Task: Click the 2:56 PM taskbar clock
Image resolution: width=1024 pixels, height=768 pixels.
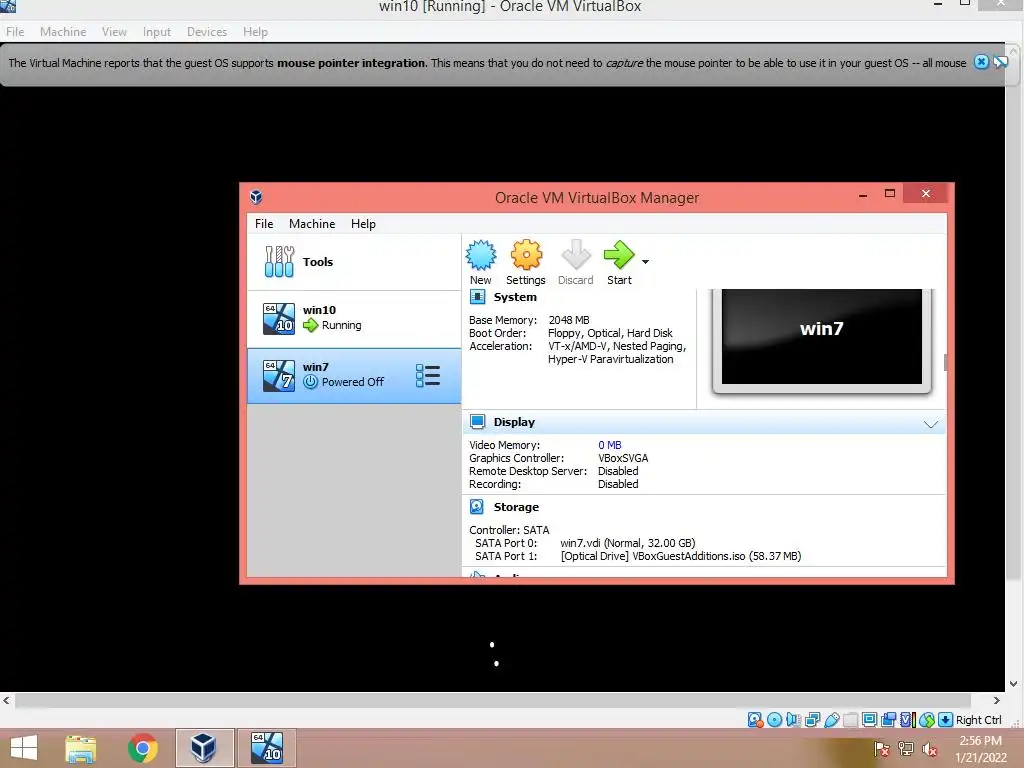Action: pyautogui.click(x=980, y=741)
